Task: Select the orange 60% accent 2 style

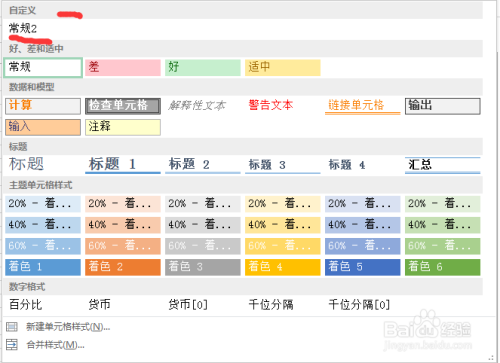Action: (x=123, y=246)
